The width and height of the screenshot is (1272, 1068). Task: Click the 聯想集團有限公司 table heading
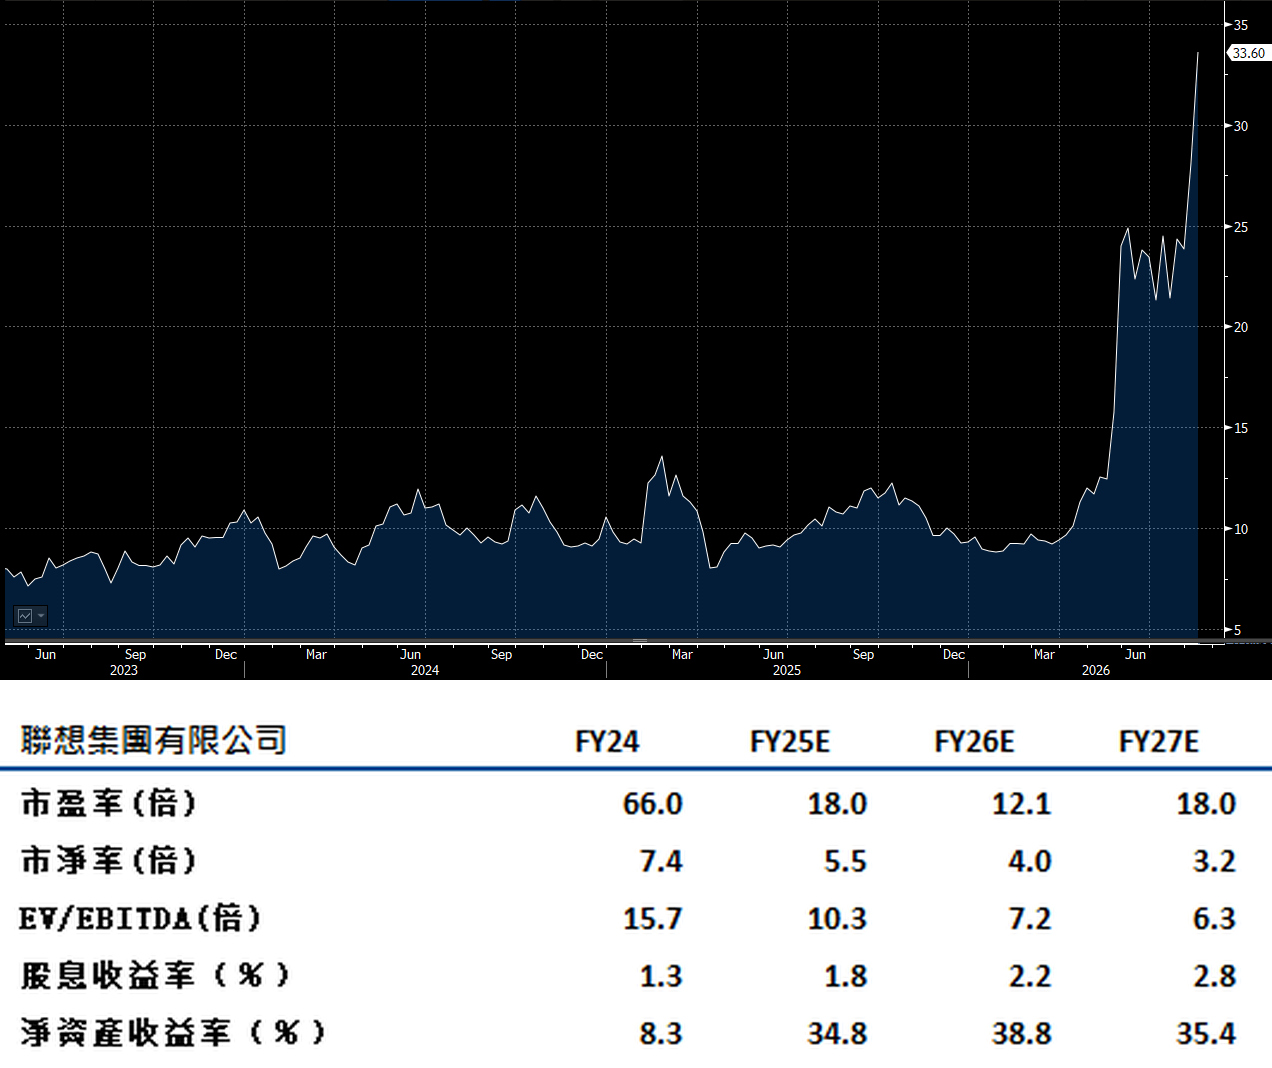pos(154,740)
